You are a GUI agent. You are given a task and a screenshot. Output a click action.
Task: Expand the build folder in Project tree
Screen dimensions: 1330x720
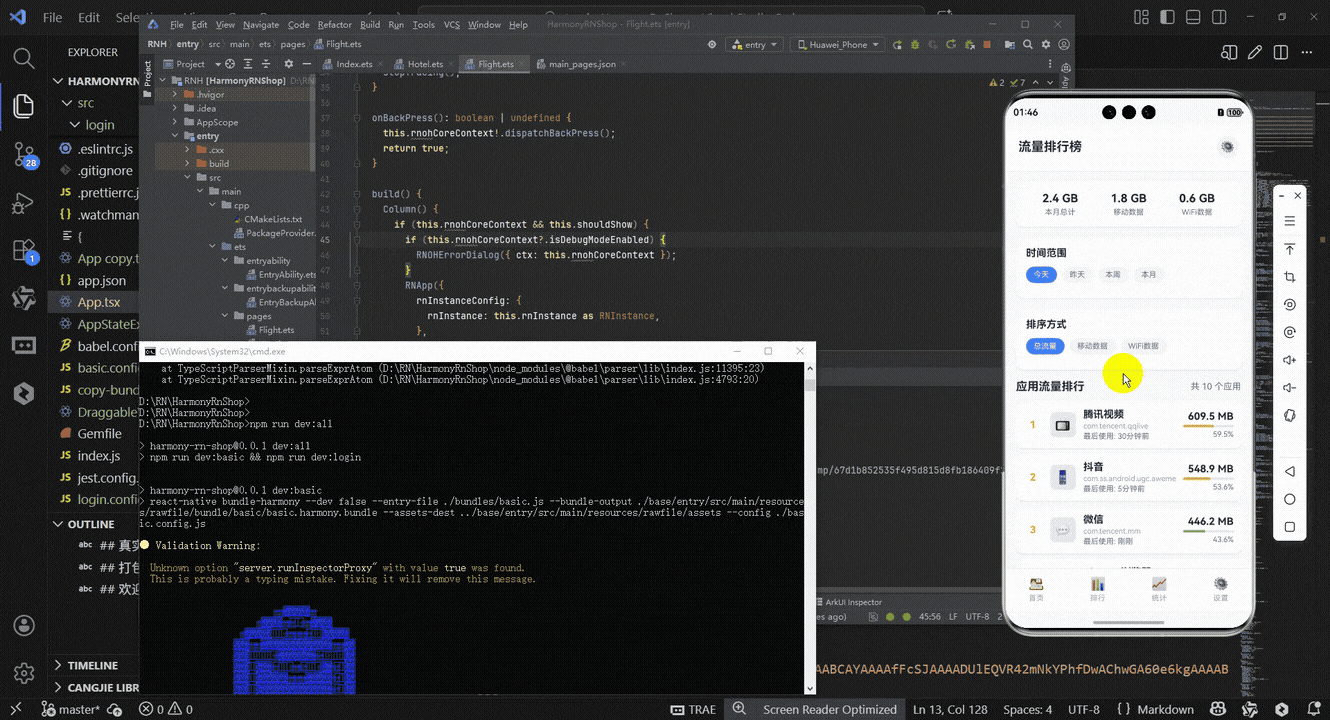click(x=187, y=164)
